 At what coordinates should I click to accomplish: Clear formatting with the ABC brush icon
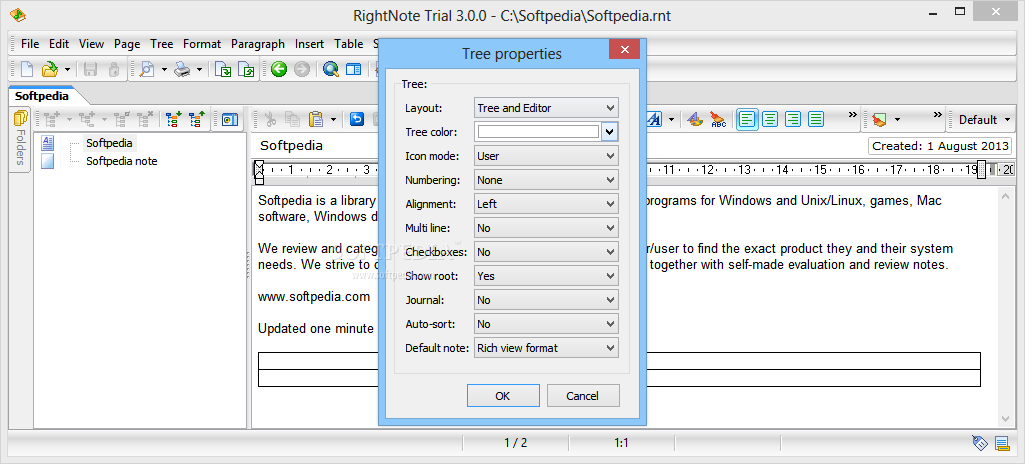click(x=718, y=119)
